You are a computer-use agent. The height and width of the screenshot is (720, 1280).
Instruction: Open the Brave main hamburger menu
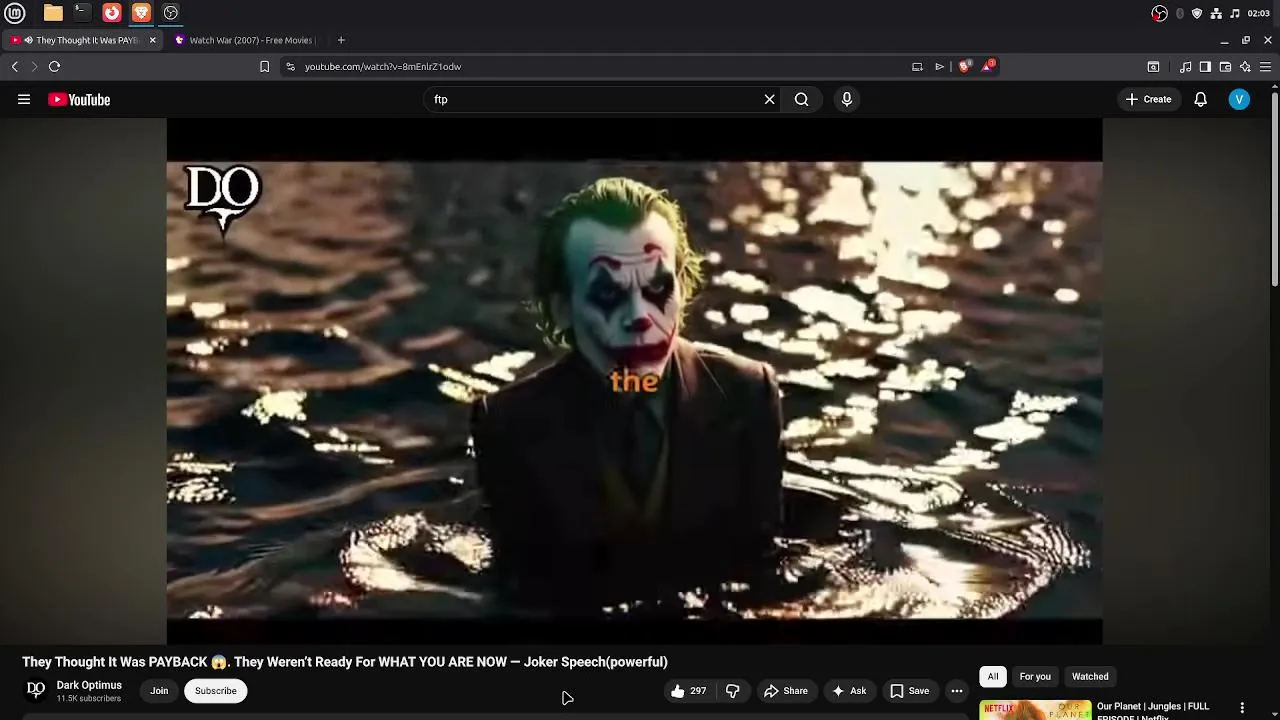click(x=1265, y=67)
